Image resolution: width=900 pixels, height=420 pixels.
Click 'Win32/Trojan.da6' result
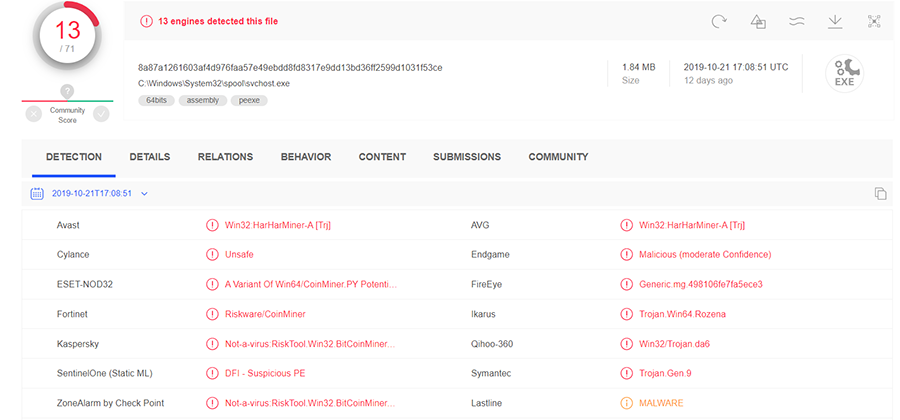[x=675, y=344]
